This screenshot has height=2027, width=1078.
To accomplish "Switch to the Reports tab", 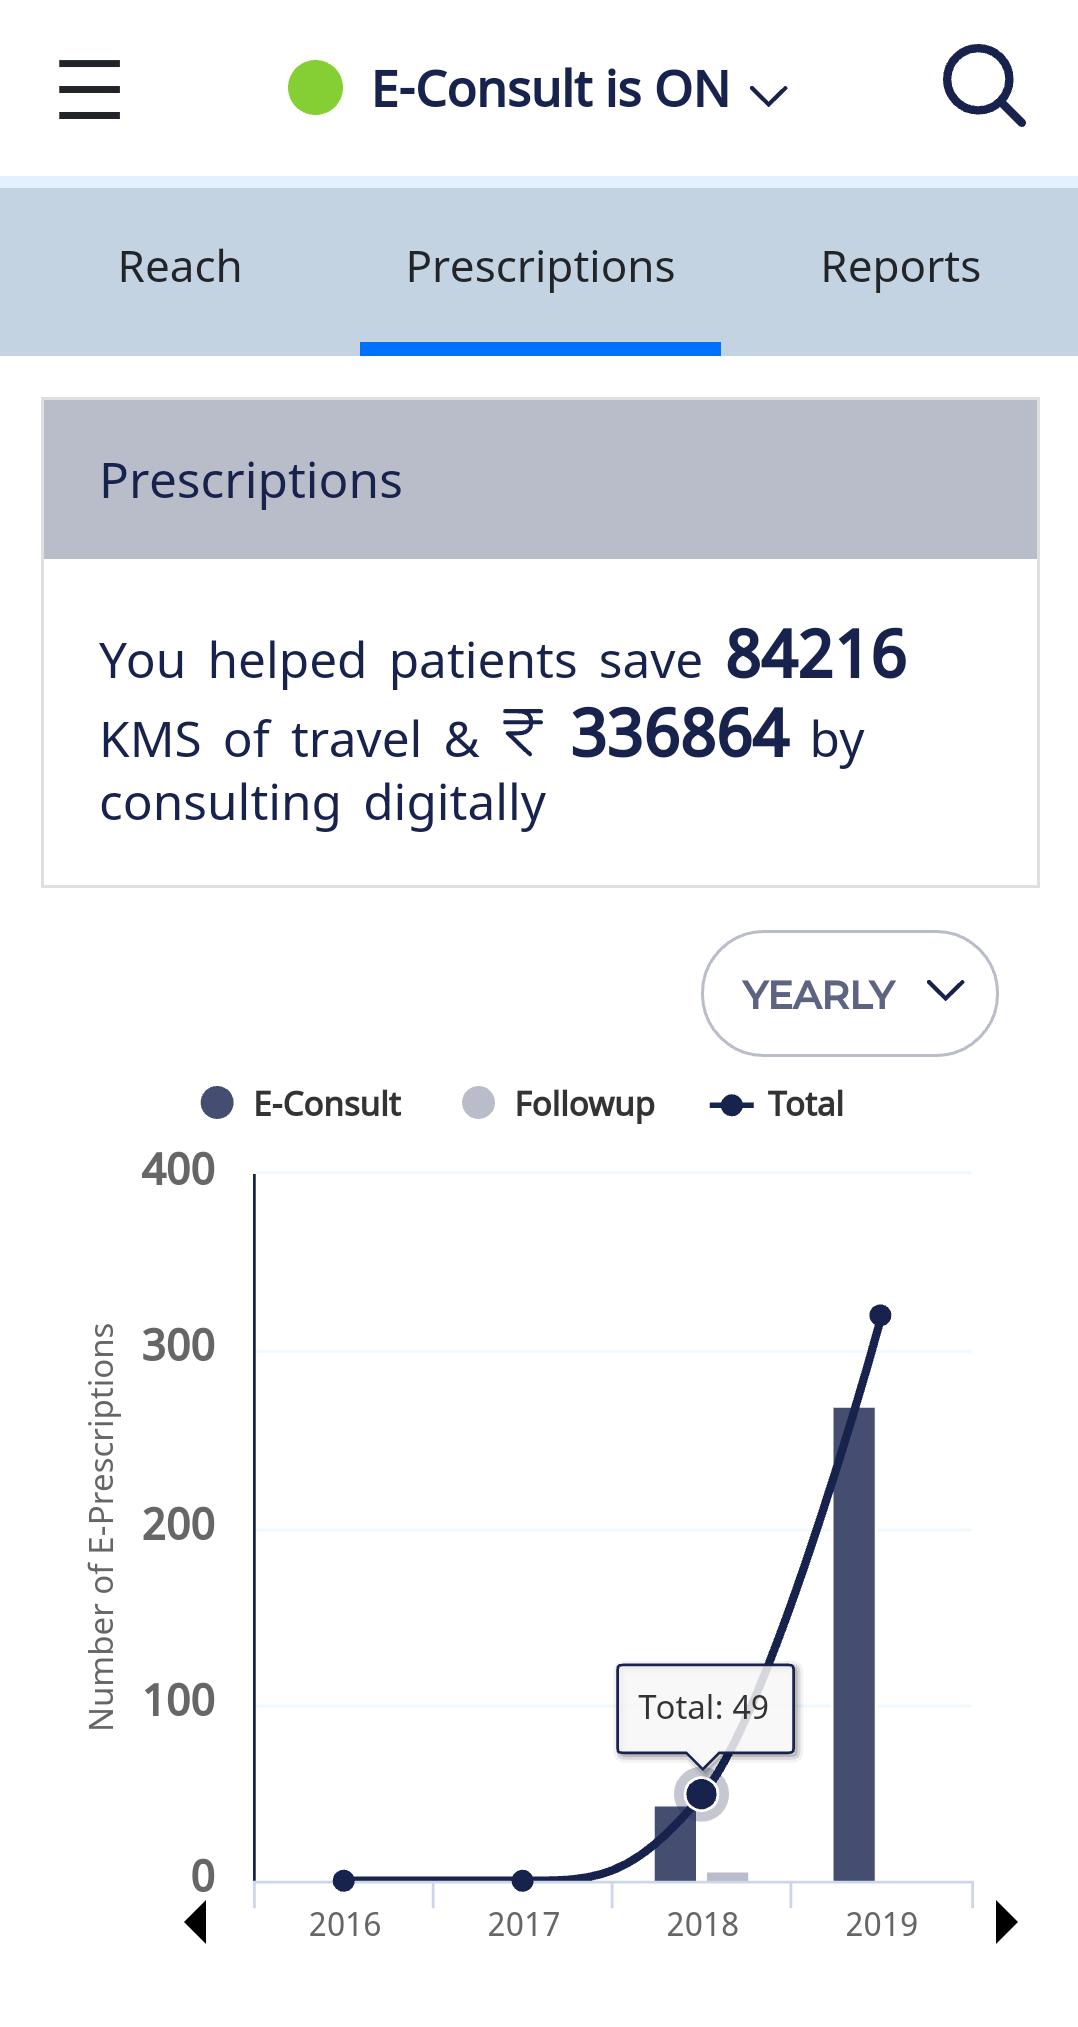I will (900, 267).
